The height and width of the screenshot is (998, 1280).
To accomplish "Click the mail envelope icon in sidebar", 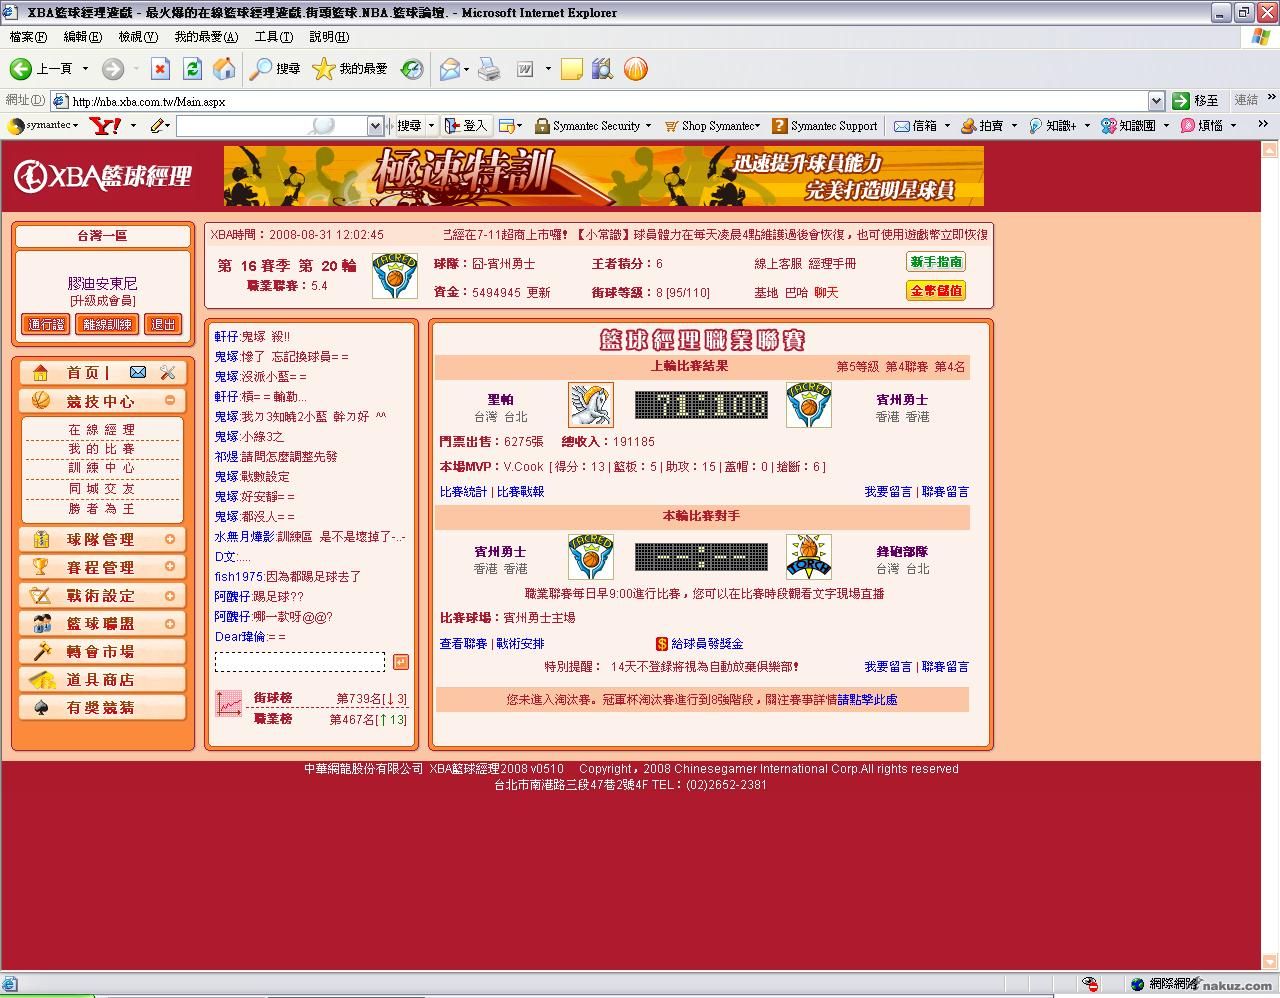I will [138, 372].
